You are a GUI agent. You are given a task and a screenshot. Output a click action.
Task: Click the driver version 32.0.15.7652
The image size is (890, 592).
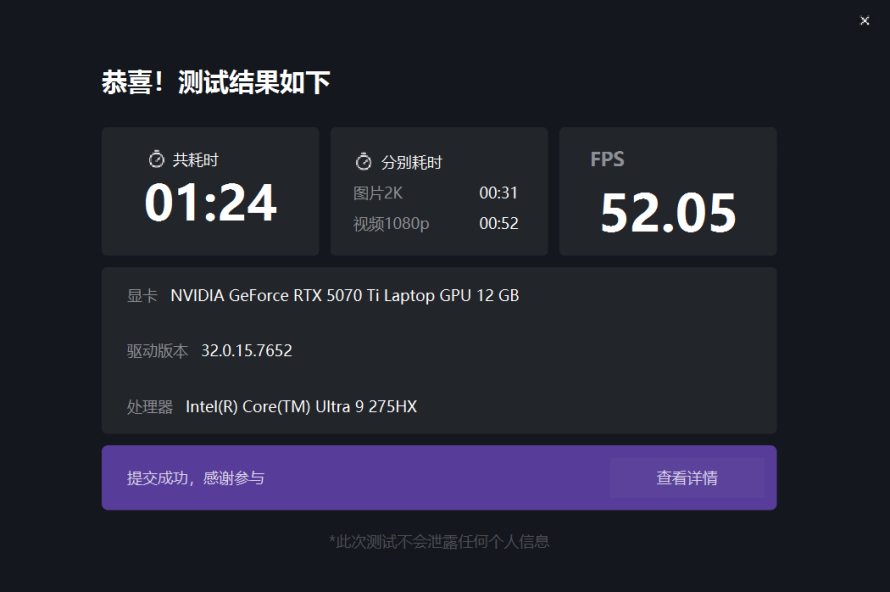pyautogui.click(x=248, y=351)
